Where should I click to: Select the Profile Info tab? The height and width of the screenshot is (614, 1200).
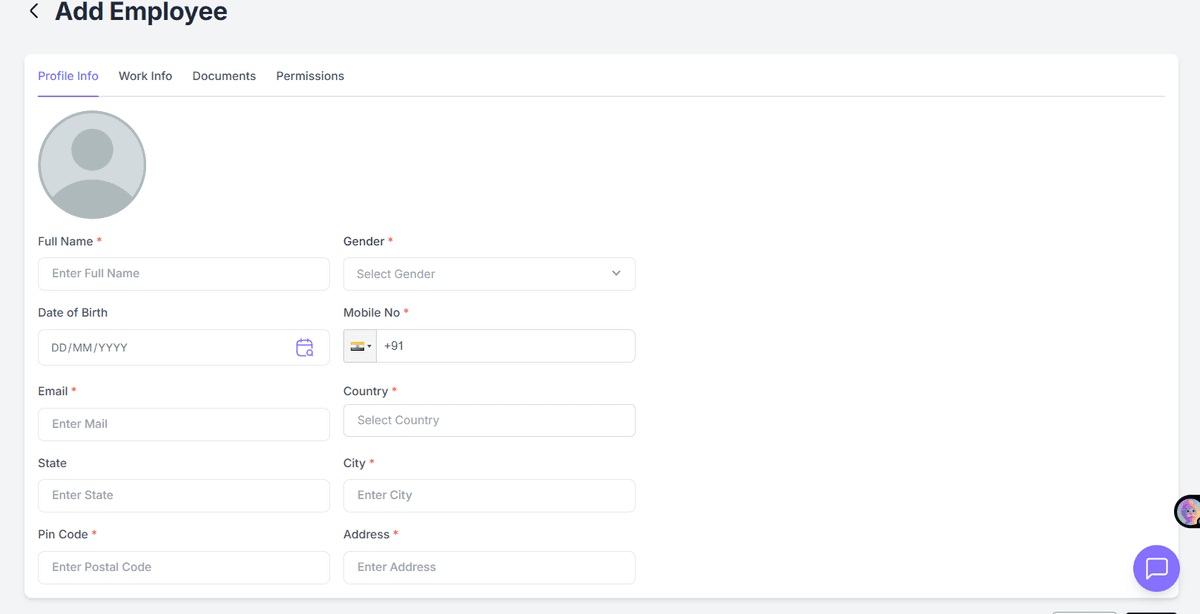point(67,75)
